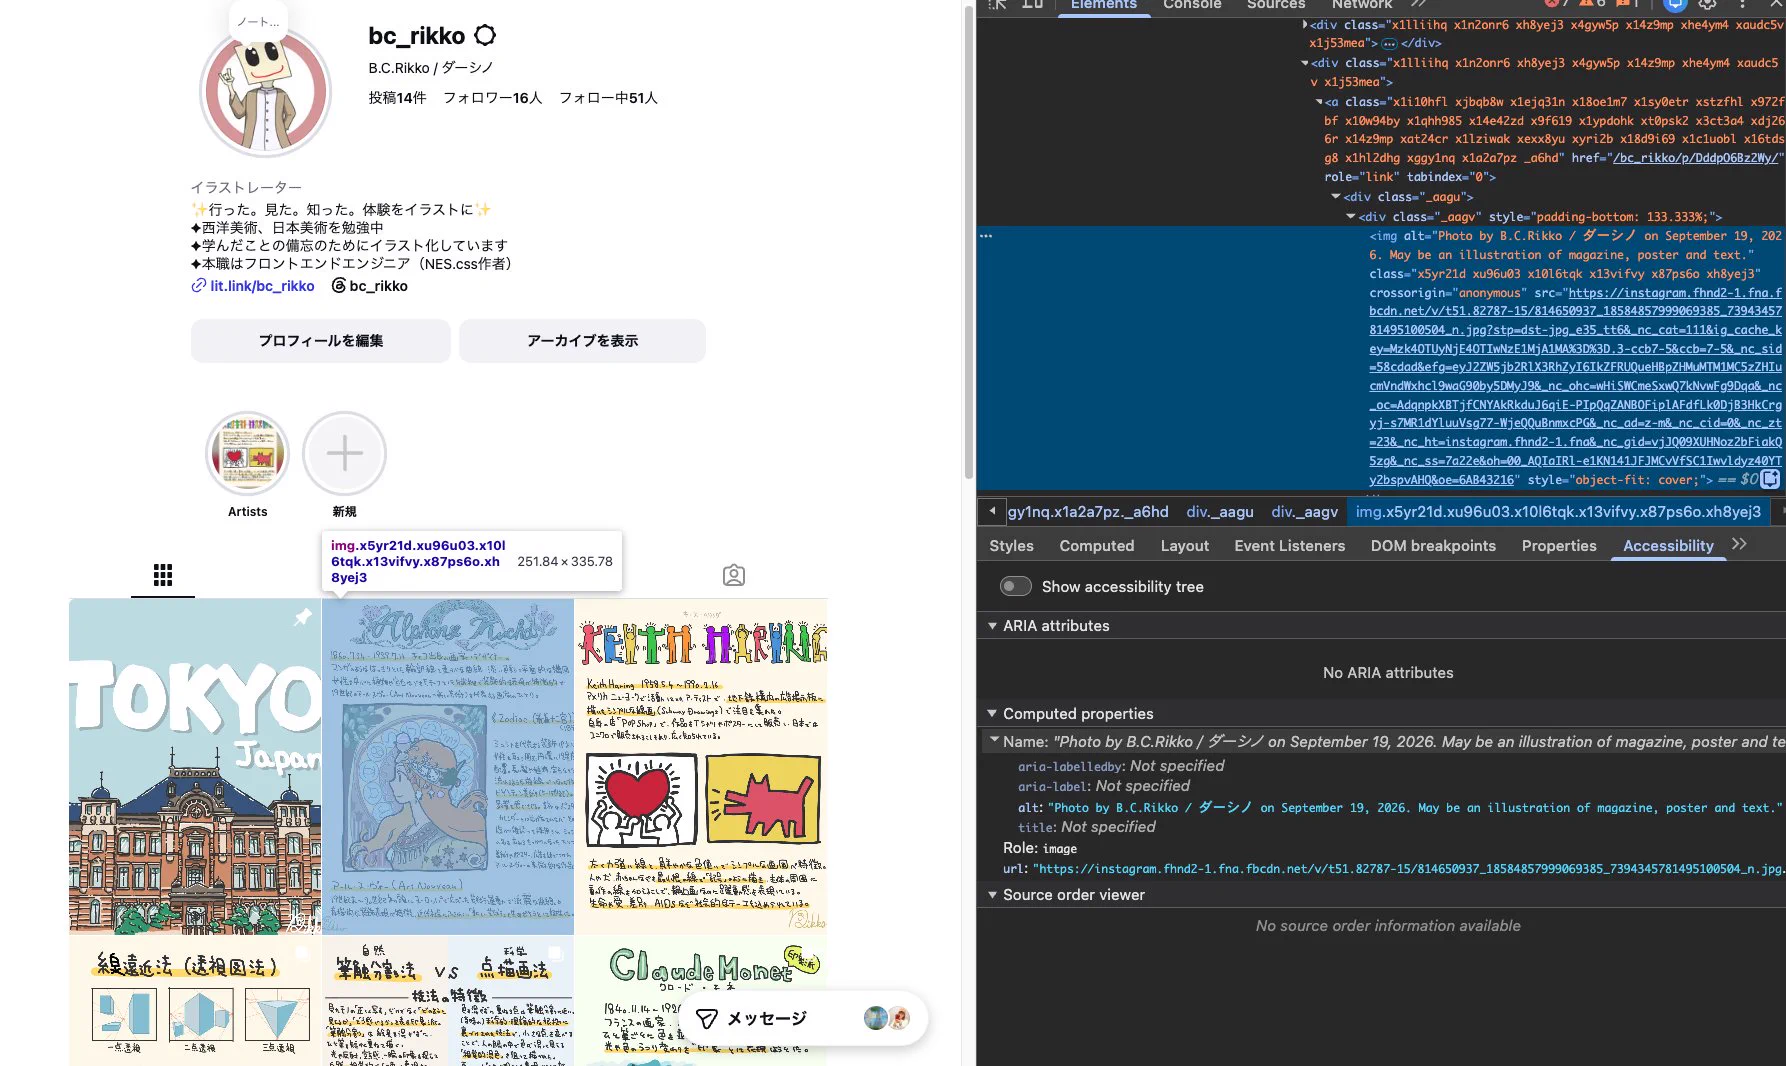Viewport: 1786px width, 1066px height.
Task: Collapse the Source order viewer section
Action: click(992, 895)
